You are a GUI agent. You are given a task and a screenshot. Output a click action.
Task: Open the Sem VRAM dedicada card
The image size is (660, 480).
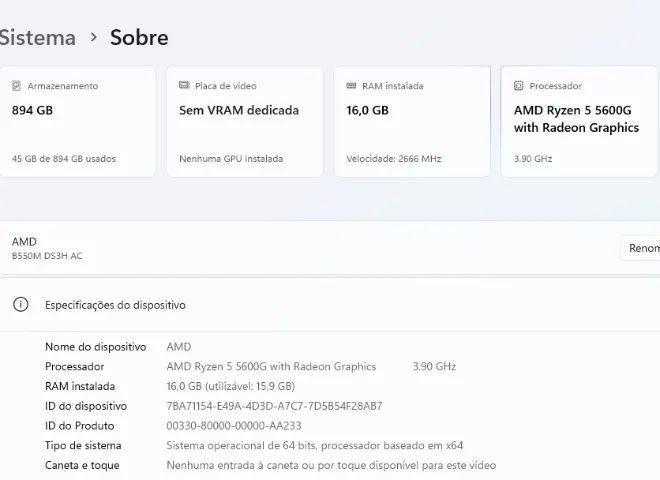tap(245, 122)
